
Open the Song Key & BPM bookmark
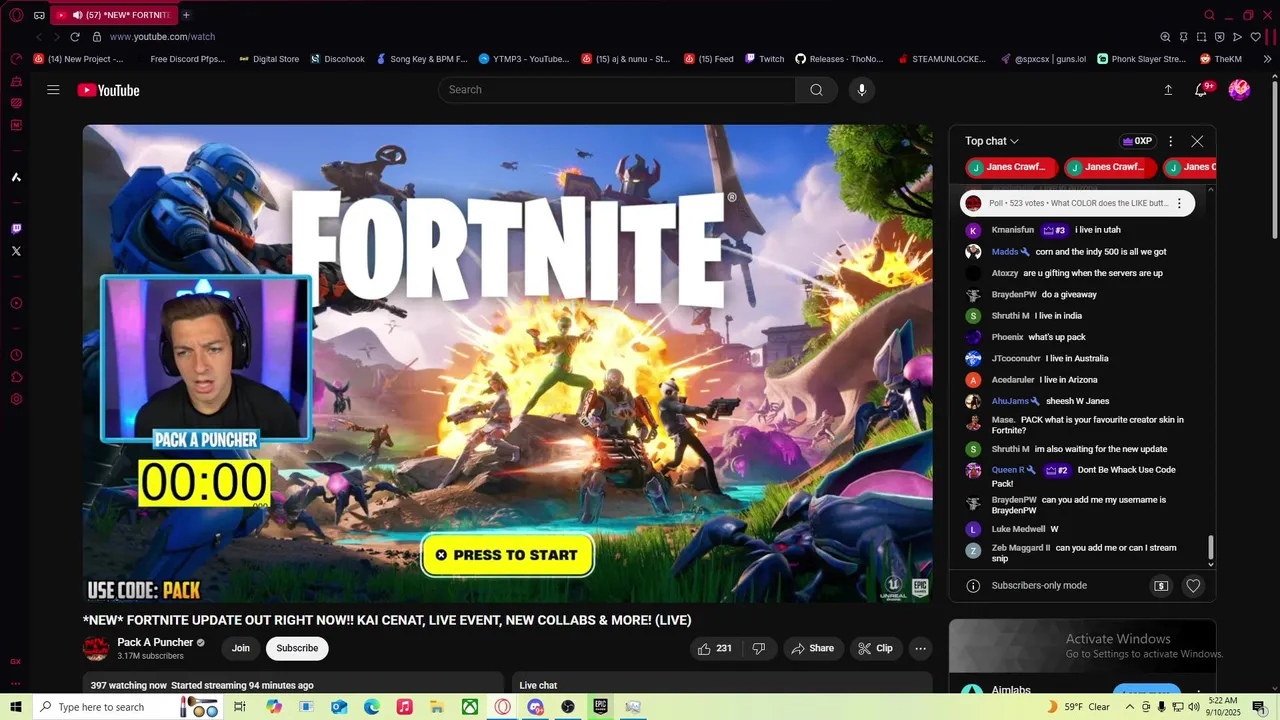[x=422, y=59]
